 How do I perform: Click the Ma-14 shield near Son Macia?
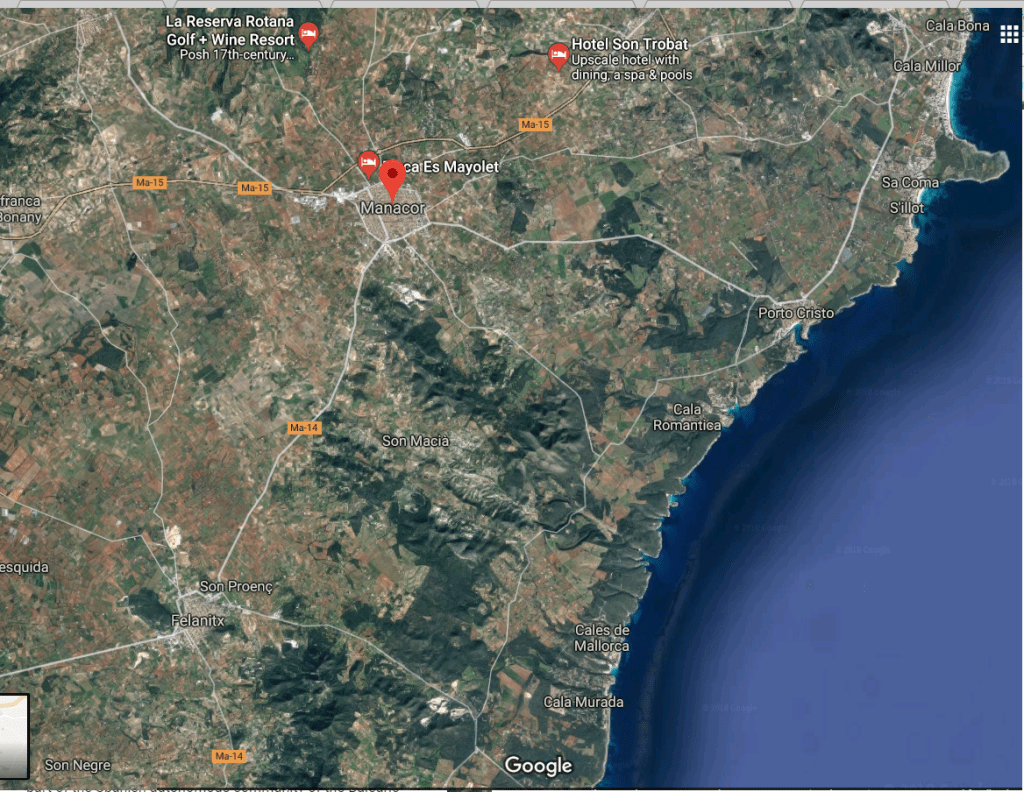(x=303, y=428)
